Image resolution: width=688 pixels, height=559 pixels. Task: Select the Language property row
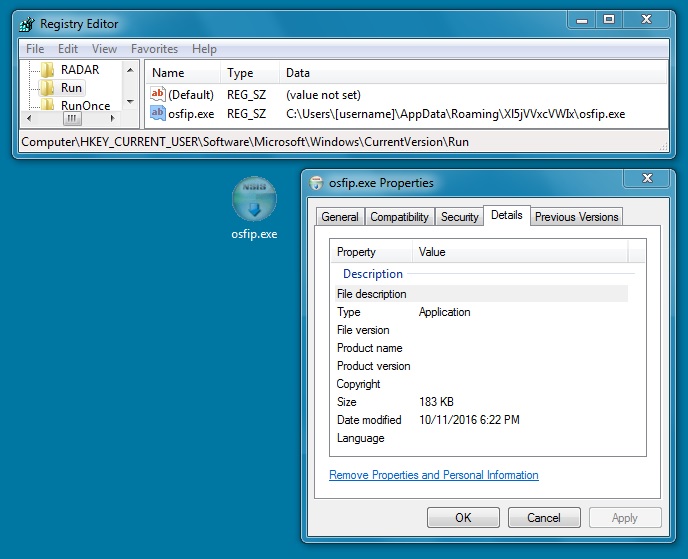pyautogui.click(x=481, y=438)
